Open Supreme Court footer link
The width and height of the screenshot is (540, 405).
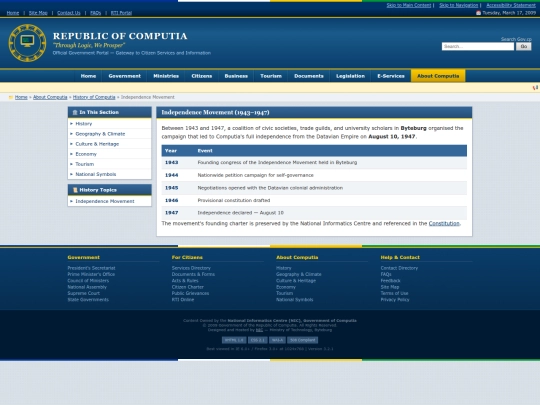[x=84, y=293]
